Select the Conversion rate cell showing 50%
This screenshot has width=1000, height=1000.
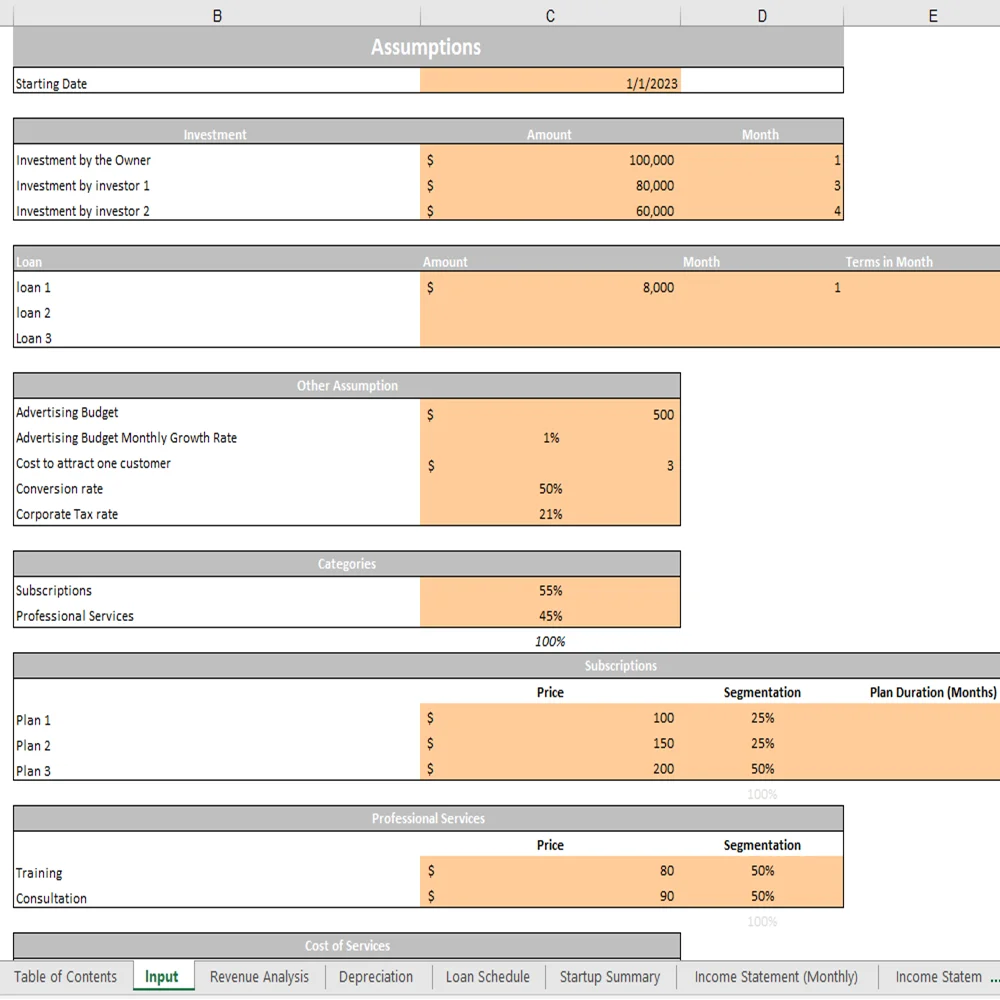[550, 489]
